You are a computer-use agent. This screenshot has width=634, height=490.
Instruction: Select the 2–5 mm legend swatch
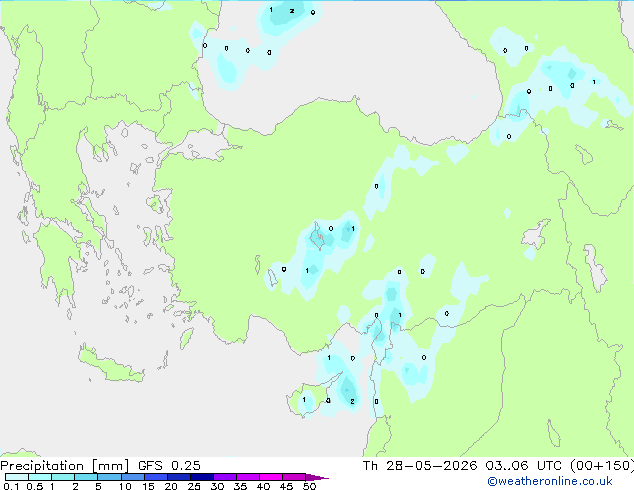[86, 477]
